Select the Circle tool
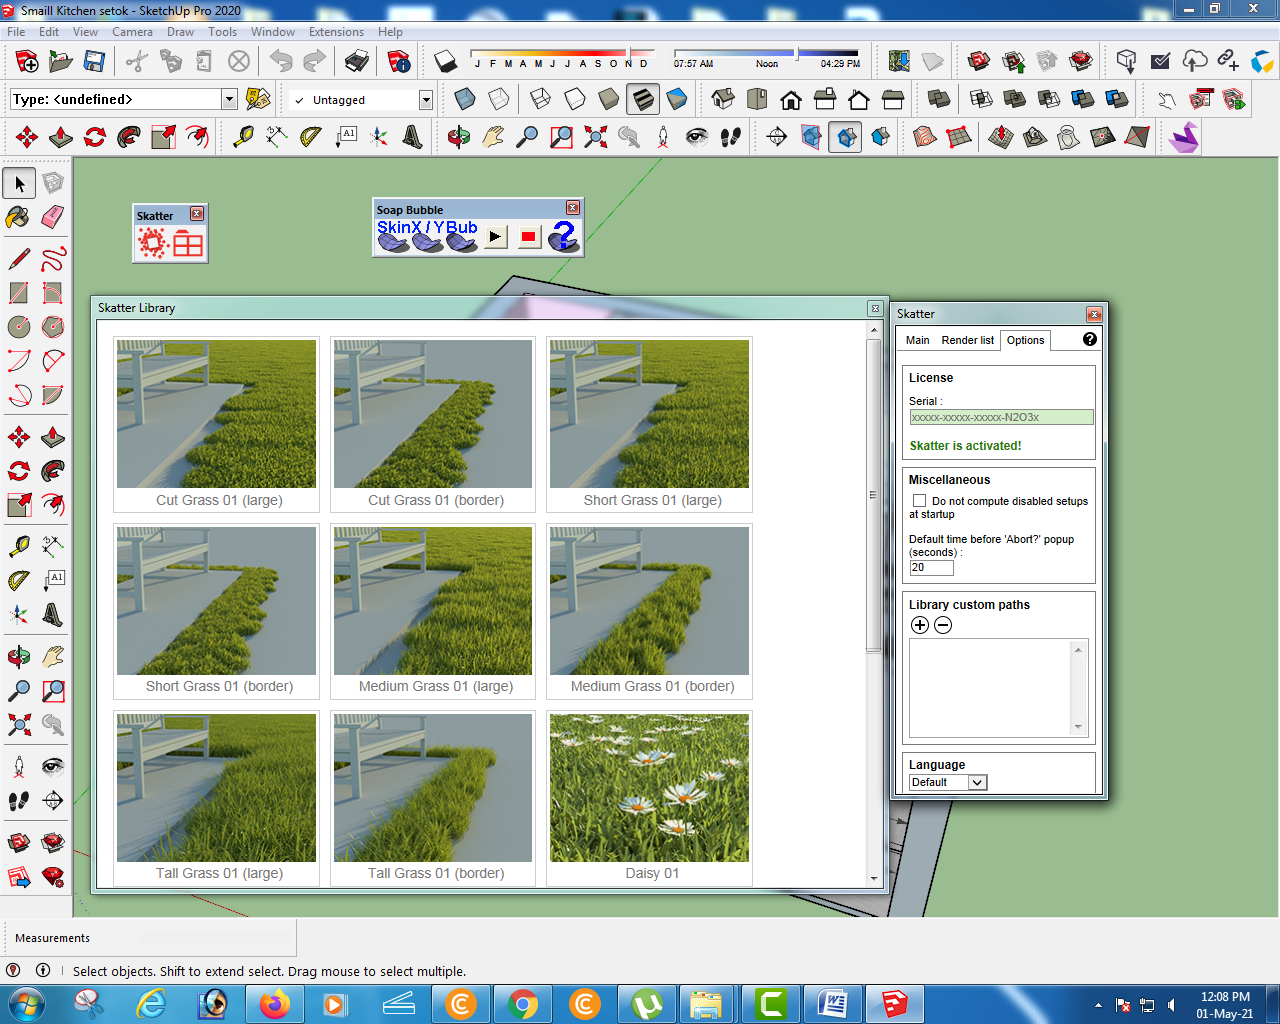Viewport: 1280px width, 1024px height. [x=19, y=327]
